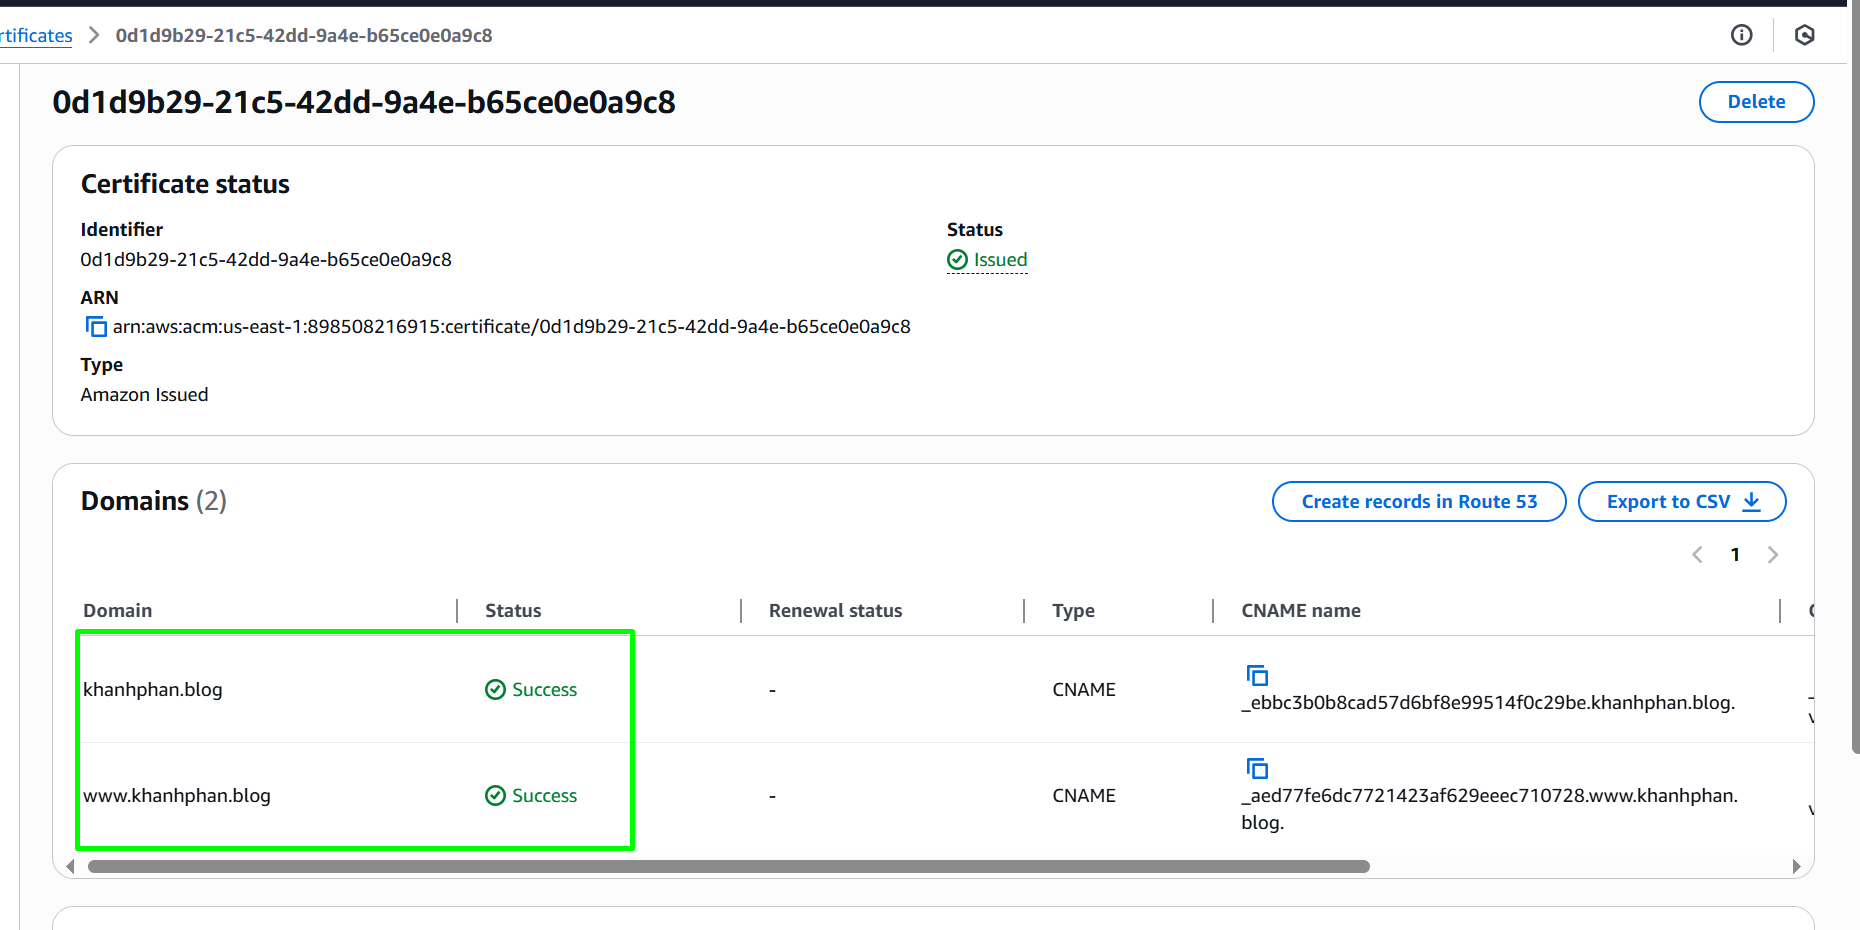The image size is (1860, 930).
Task: Sort by Domain column header
Action: pyautogui.click(x=118, y=610)
